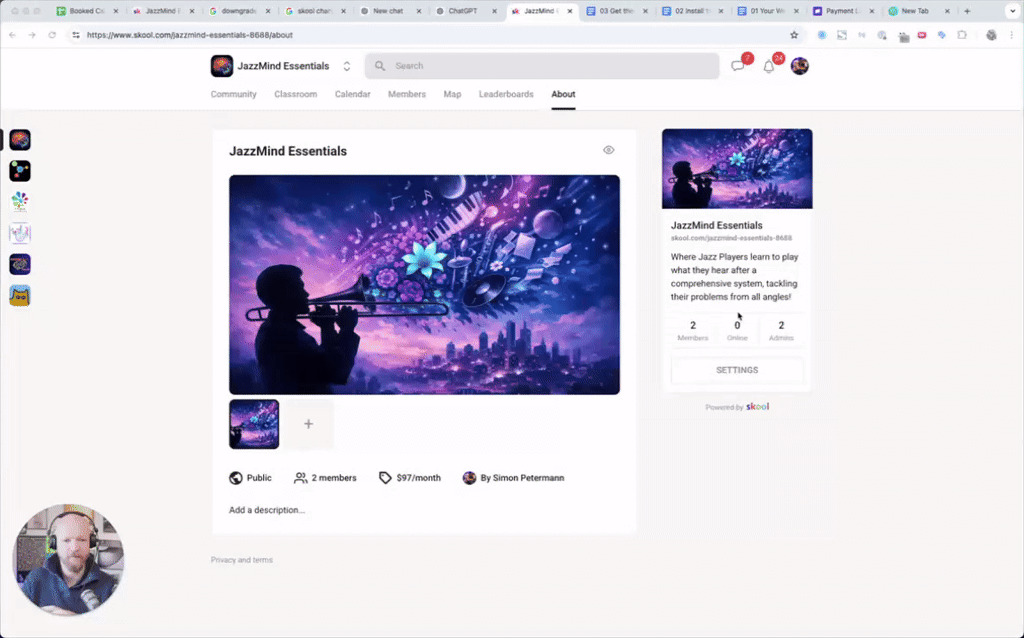The width and height of the screenshot is (1024, 638).
Task: Open the notifications bell
Action: pyautogui.click(x=768, y=65)
